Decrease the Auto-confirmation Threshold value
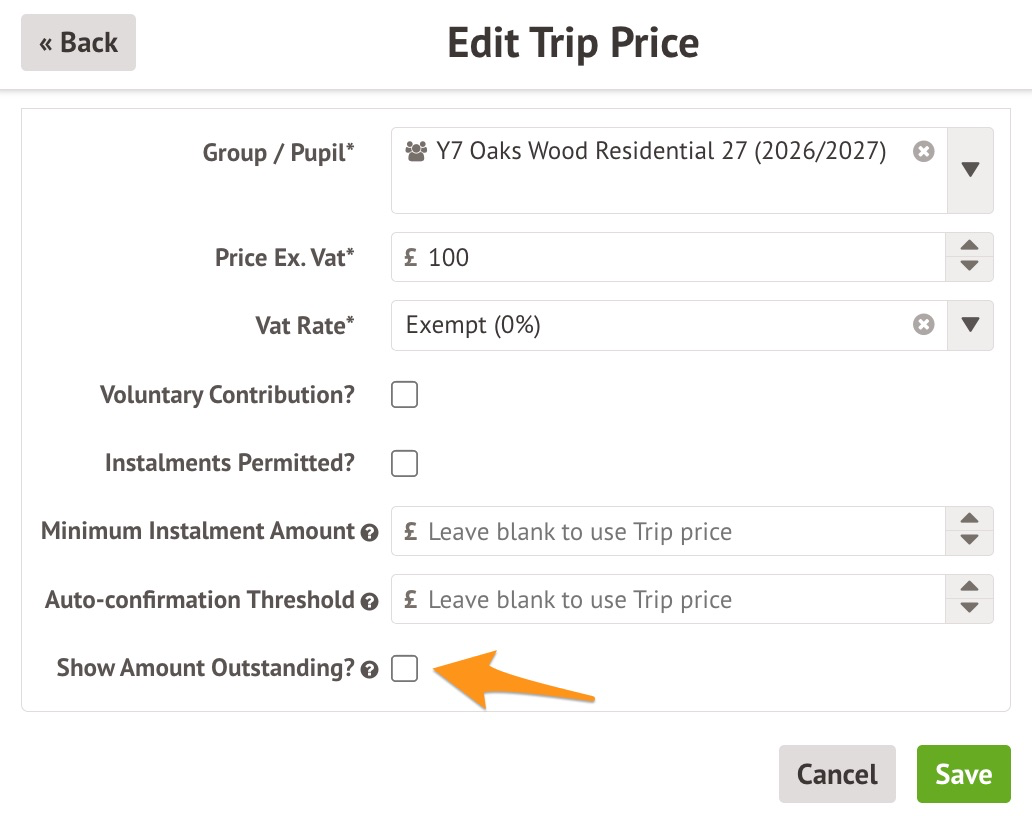1032x830 pixels. 968,610
